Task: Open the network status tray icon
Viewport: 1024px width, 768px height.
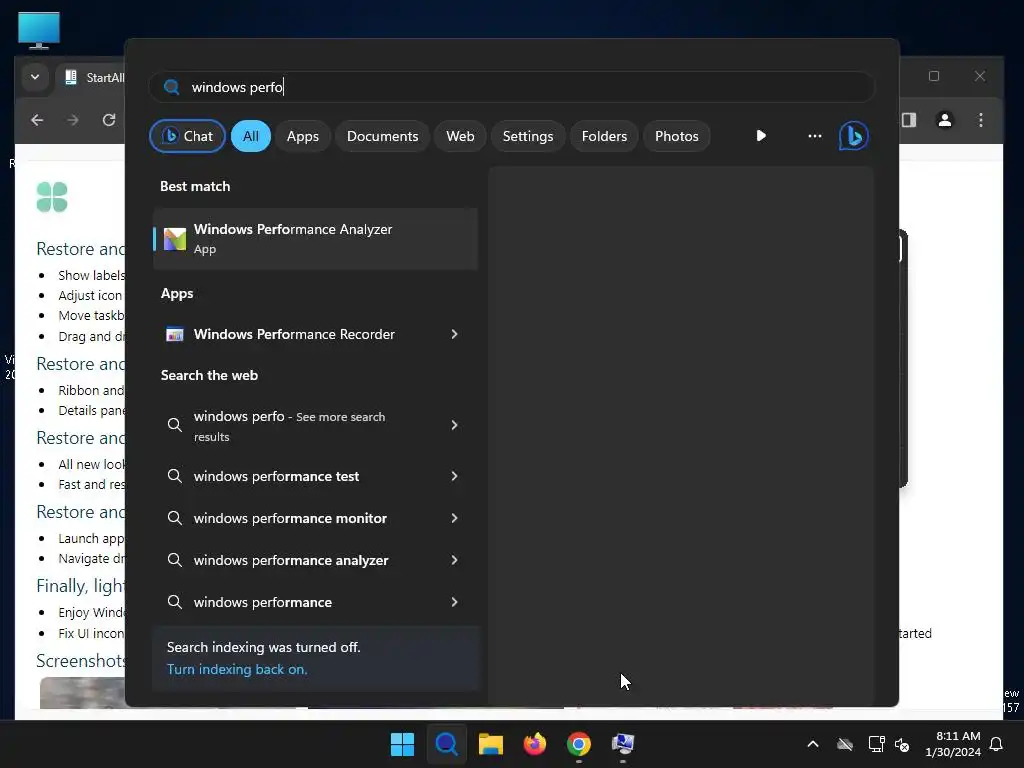Action: tap(876, 744)
